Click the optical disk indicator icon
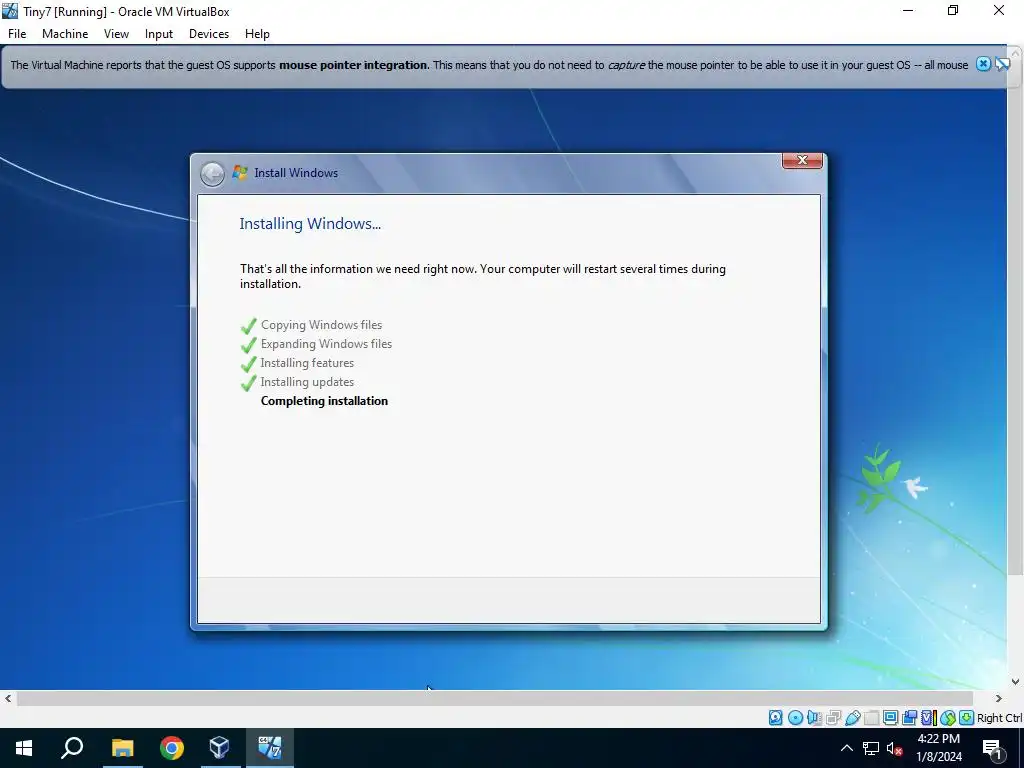 [x=795, y=718]
